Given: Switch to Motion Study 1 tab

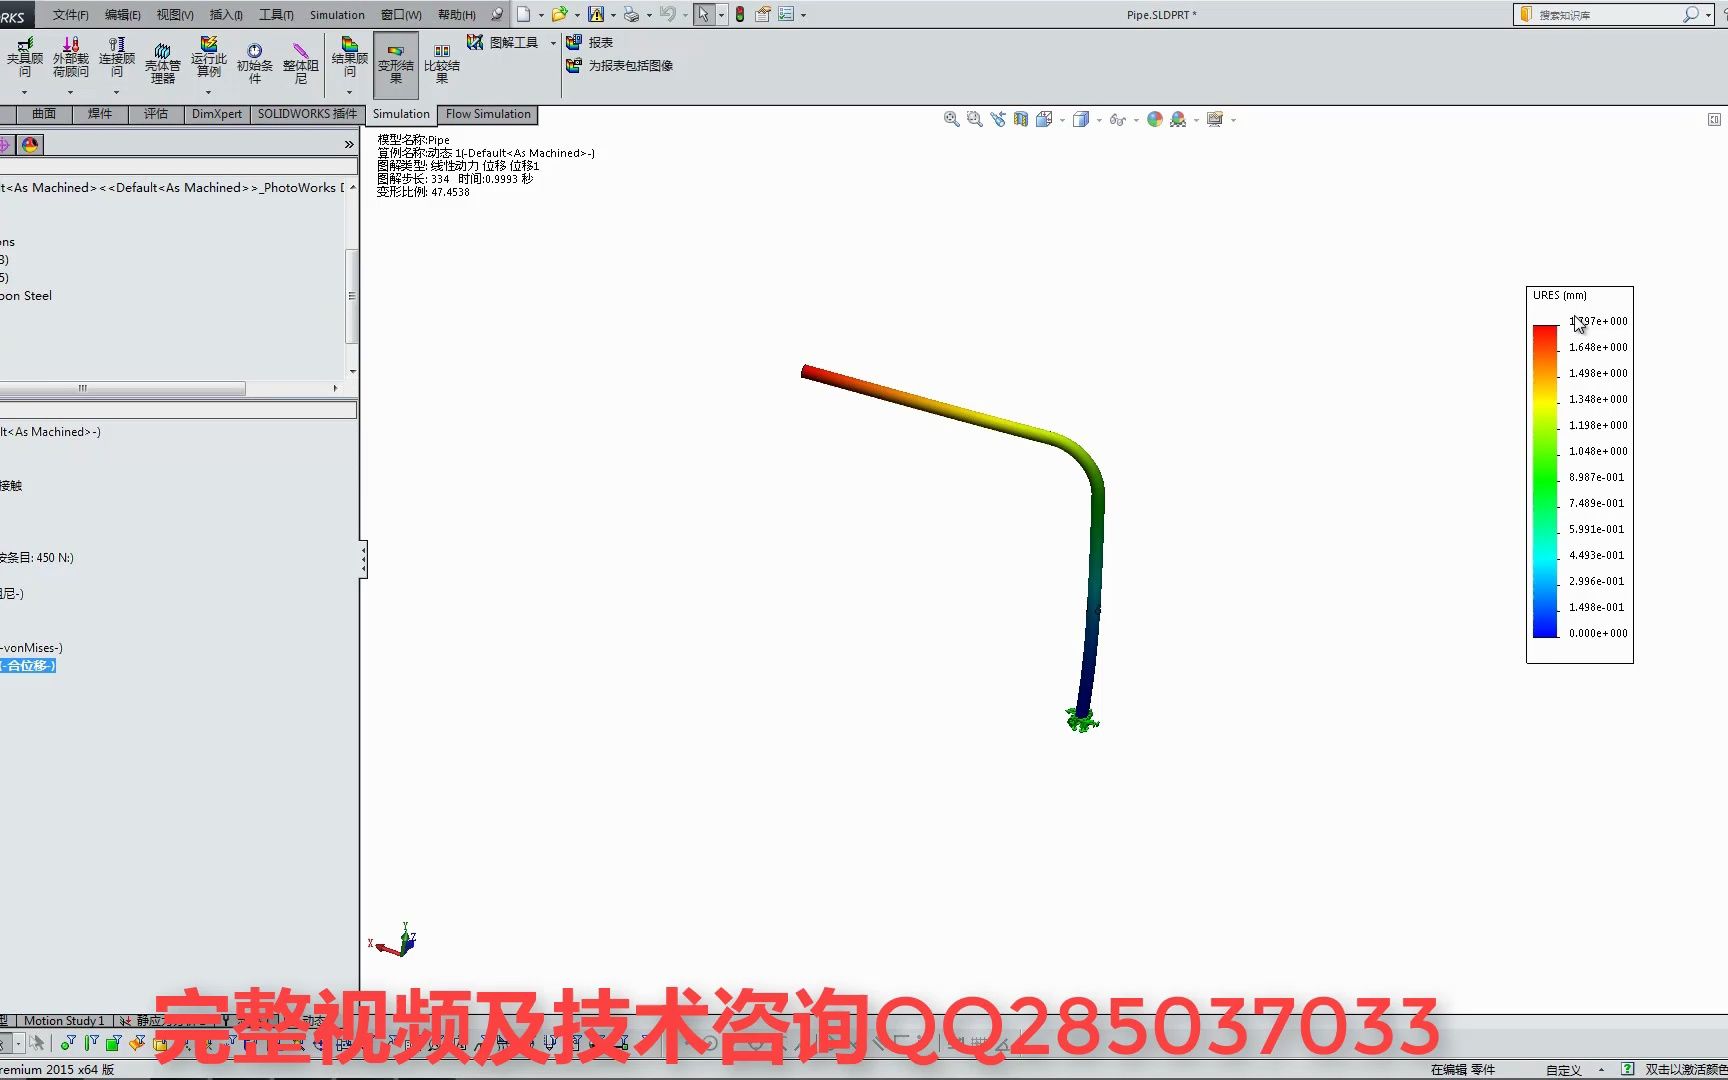Looking at the screenshot, I should (x=63, y=1020).
